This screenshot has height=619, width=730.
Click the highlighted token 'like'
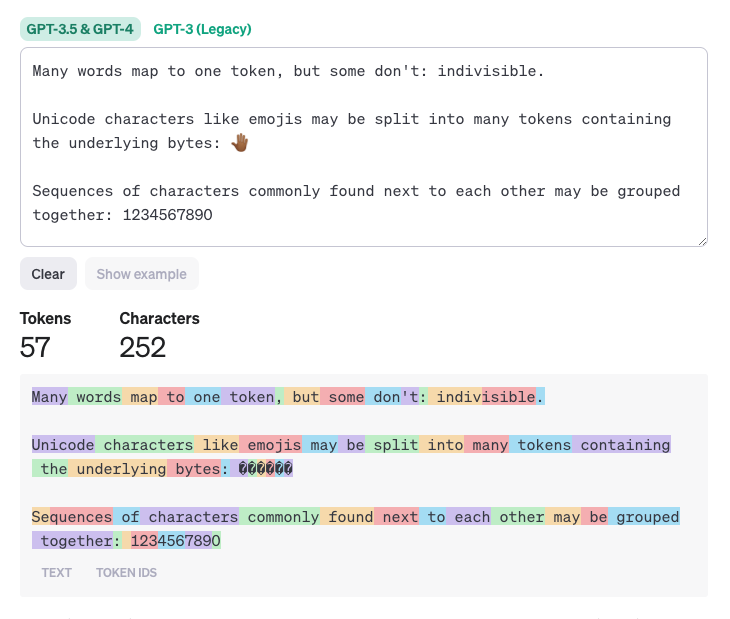(x=217, y=444)
